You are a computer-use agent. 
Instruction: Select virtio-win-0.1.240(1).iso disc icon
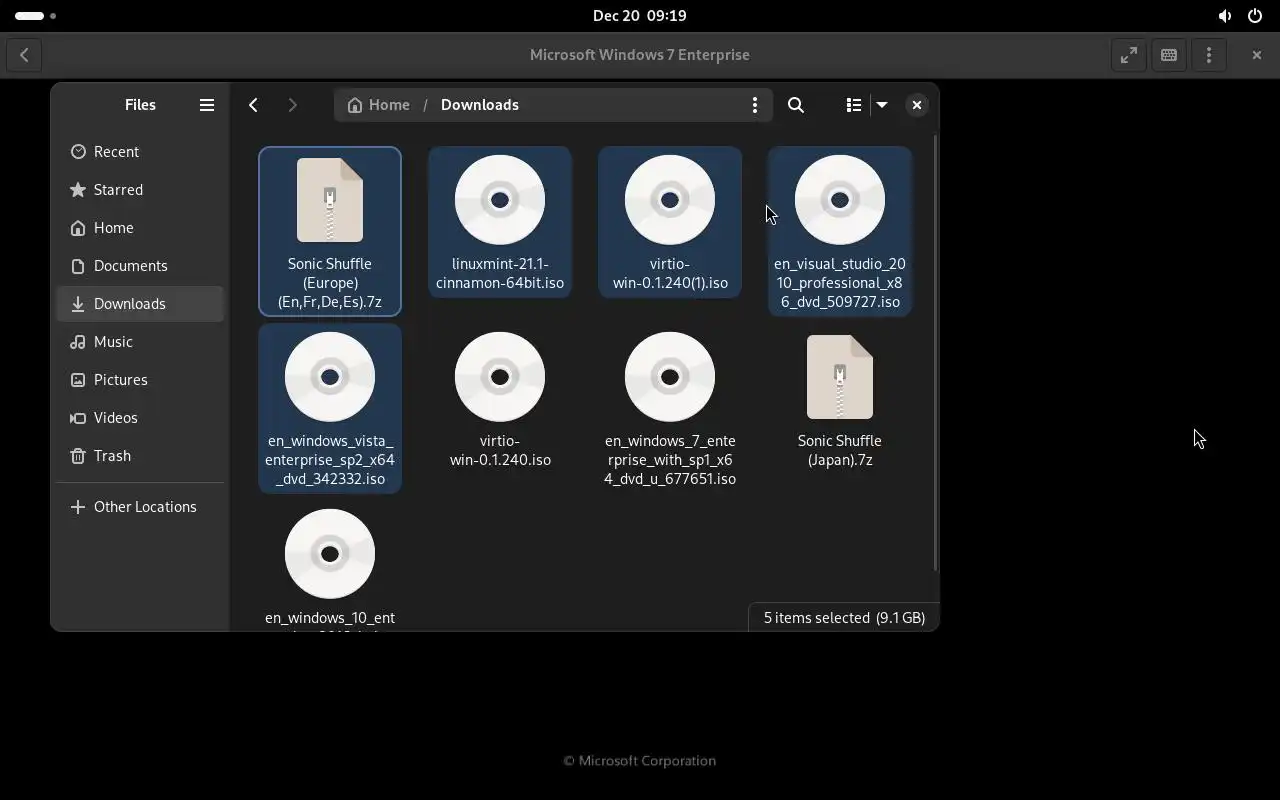tap(670, 200)
